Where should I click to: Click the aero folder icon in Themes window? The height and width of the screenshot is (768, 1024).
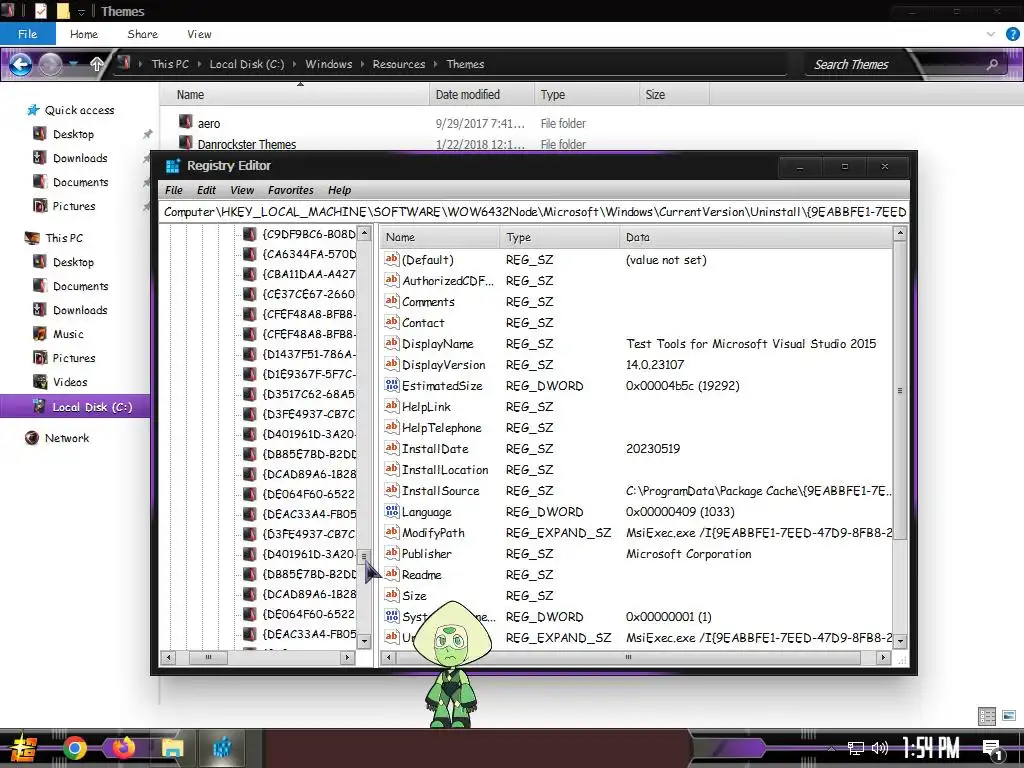coord(185,122)
